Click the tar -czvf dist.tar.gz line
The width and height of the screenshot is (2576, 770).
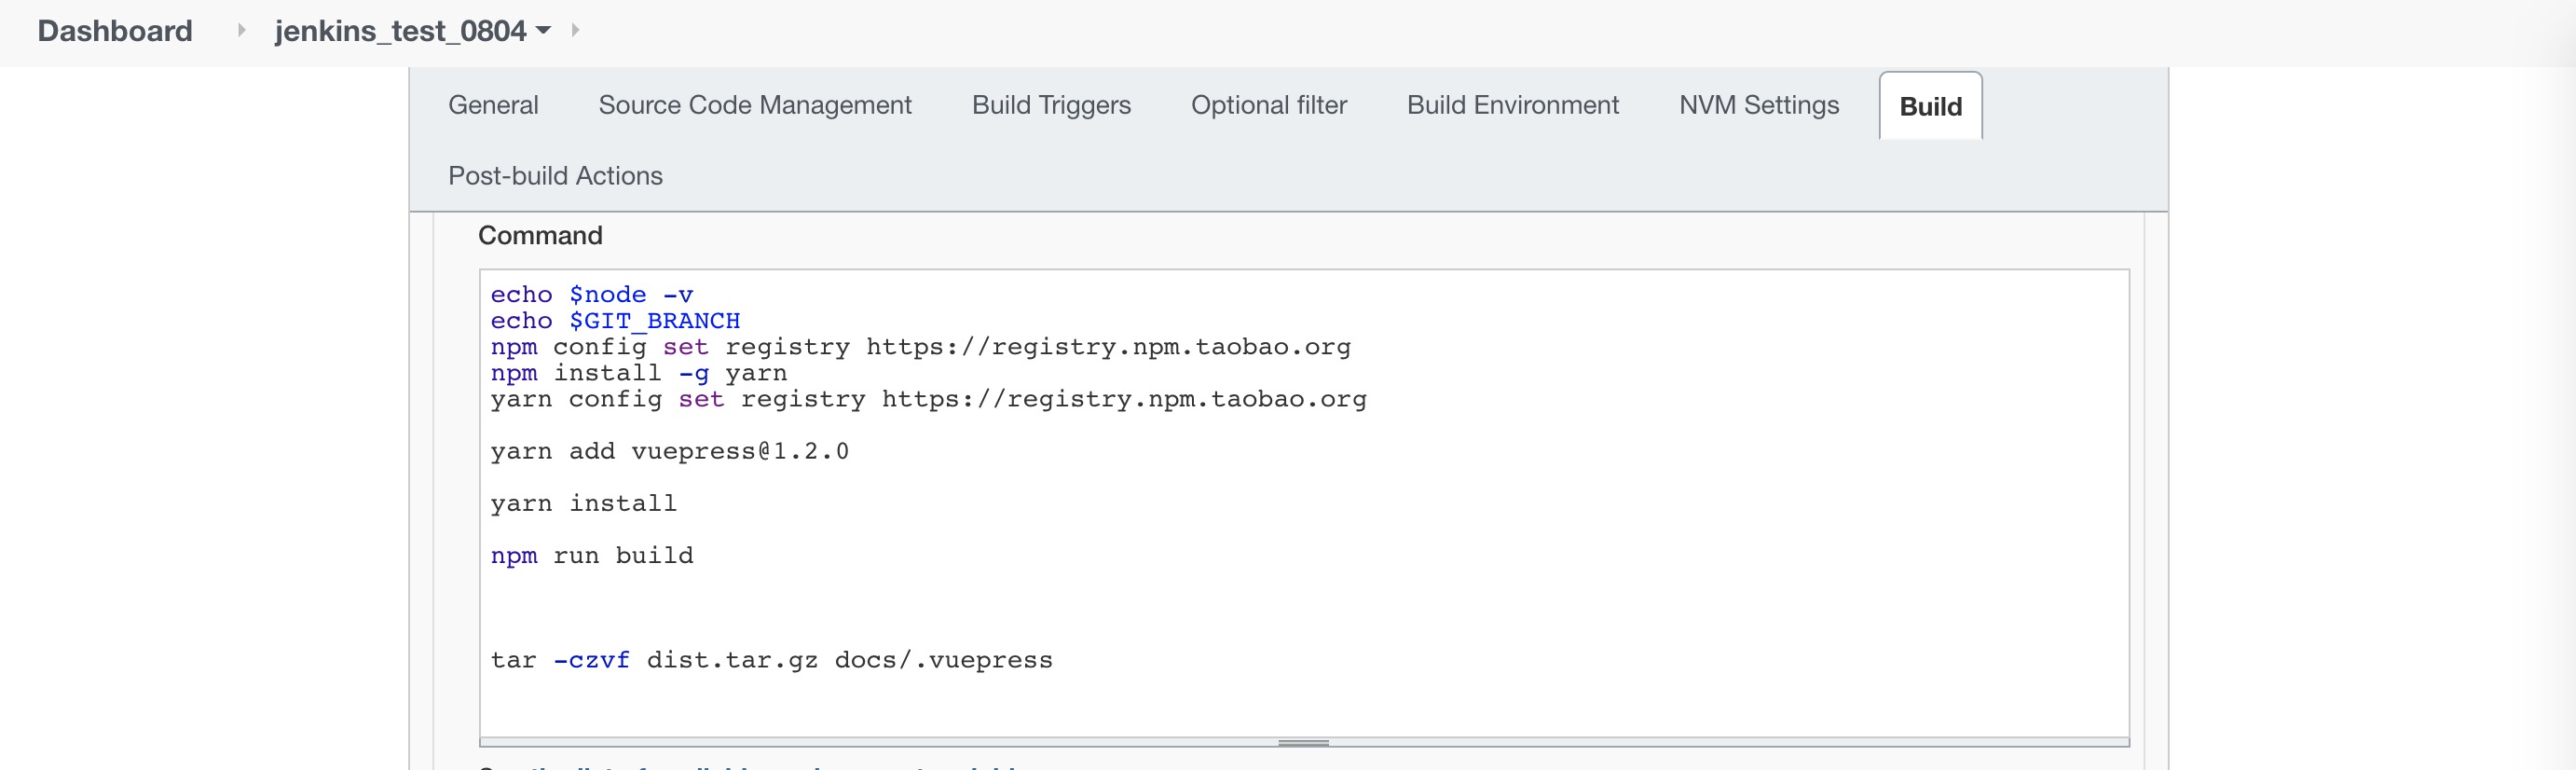pyautogui.click(x=771, y=660)
